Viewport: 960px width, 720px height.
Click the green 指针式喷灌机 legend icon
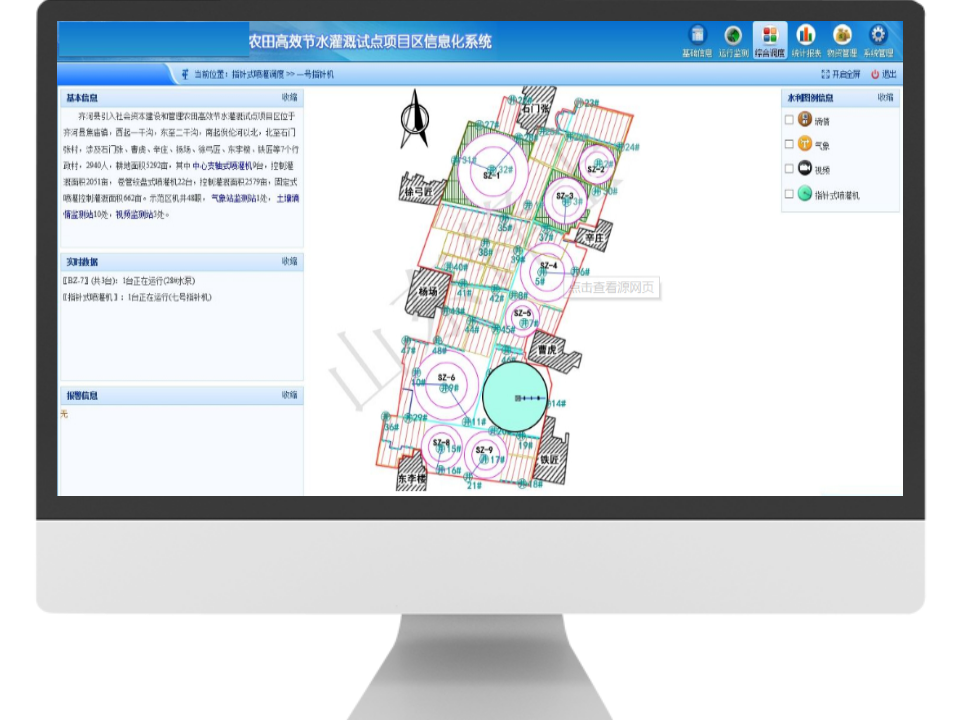805,194
